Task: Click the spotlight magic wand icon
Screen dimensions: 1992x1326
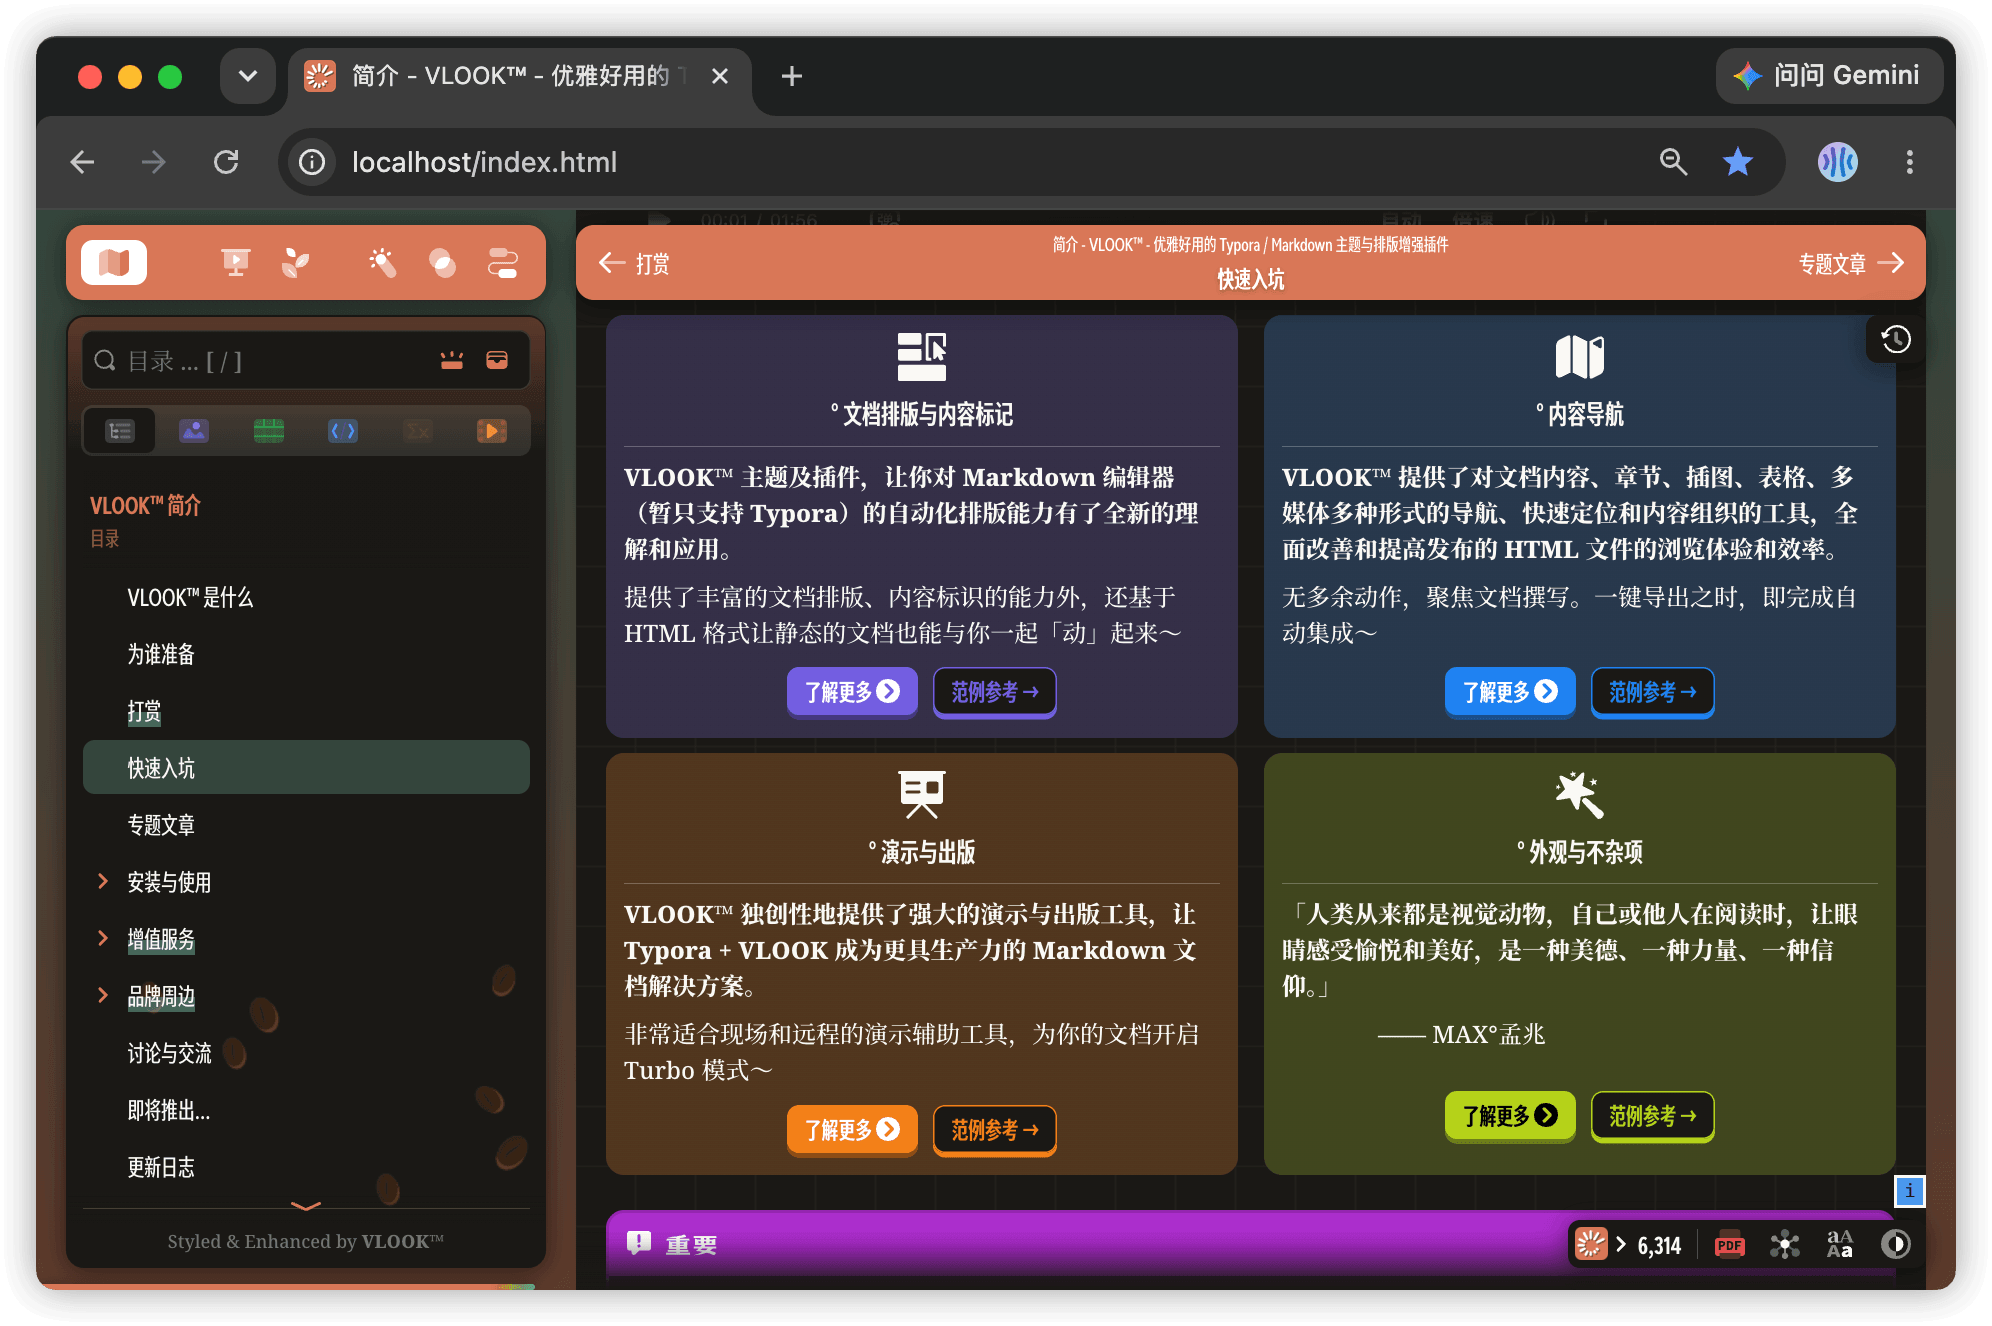Action: [x=382, y=263]
